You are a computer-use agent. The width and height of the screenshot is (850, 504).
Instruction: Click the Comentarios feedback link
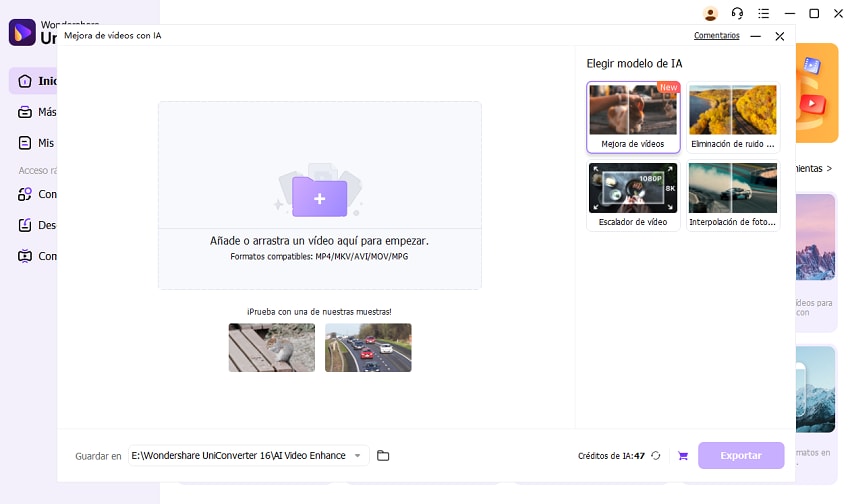point(717,36)
